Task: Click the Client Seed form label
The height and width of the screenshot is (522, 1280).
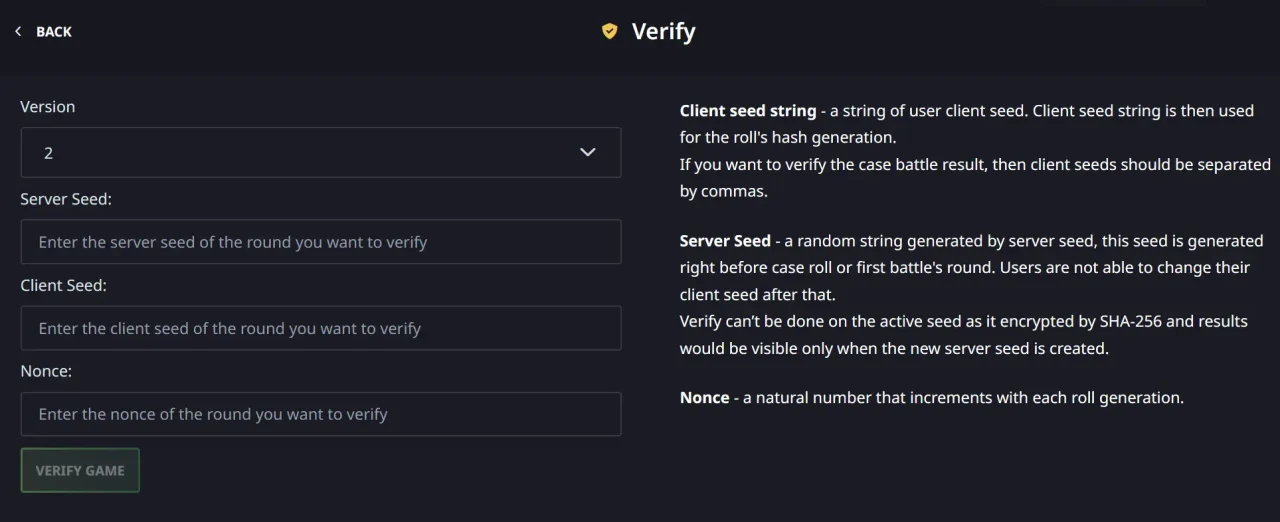Action: (63, 285)
